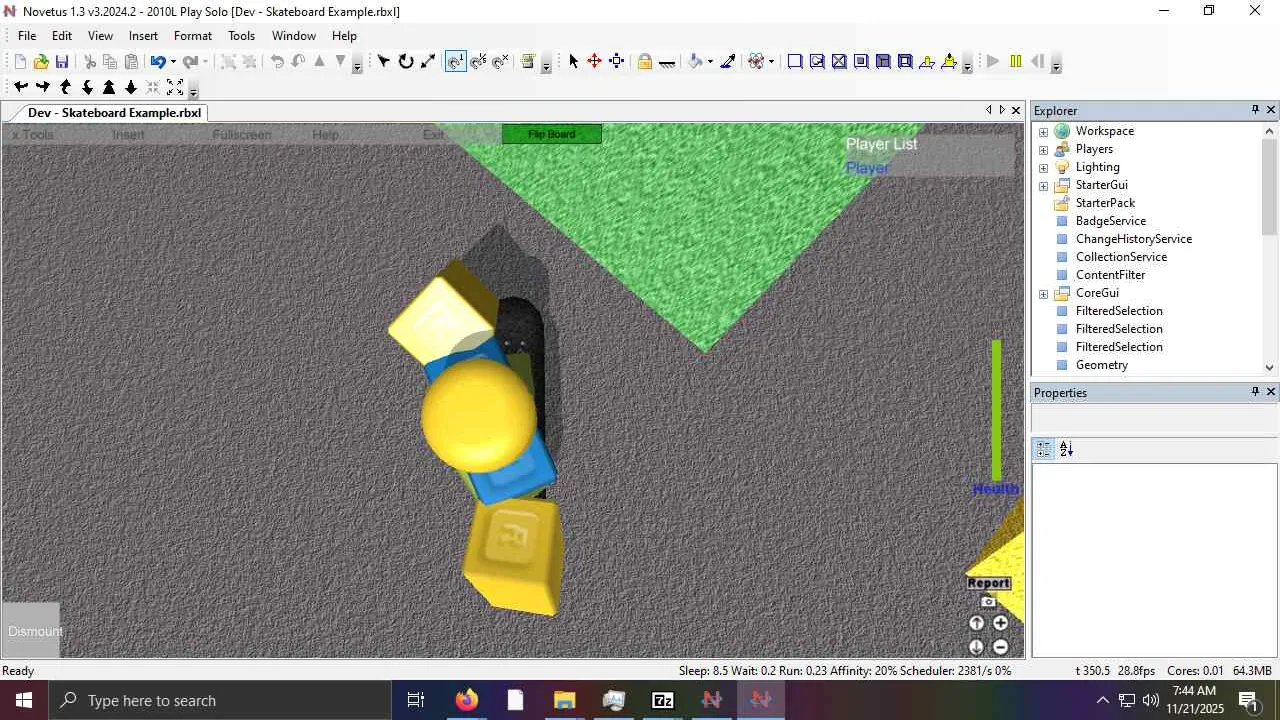The height and width of the screenshot is (720, 1280).
Task: Click the in-game screenshot camera icon
Action: click(989, 602)
